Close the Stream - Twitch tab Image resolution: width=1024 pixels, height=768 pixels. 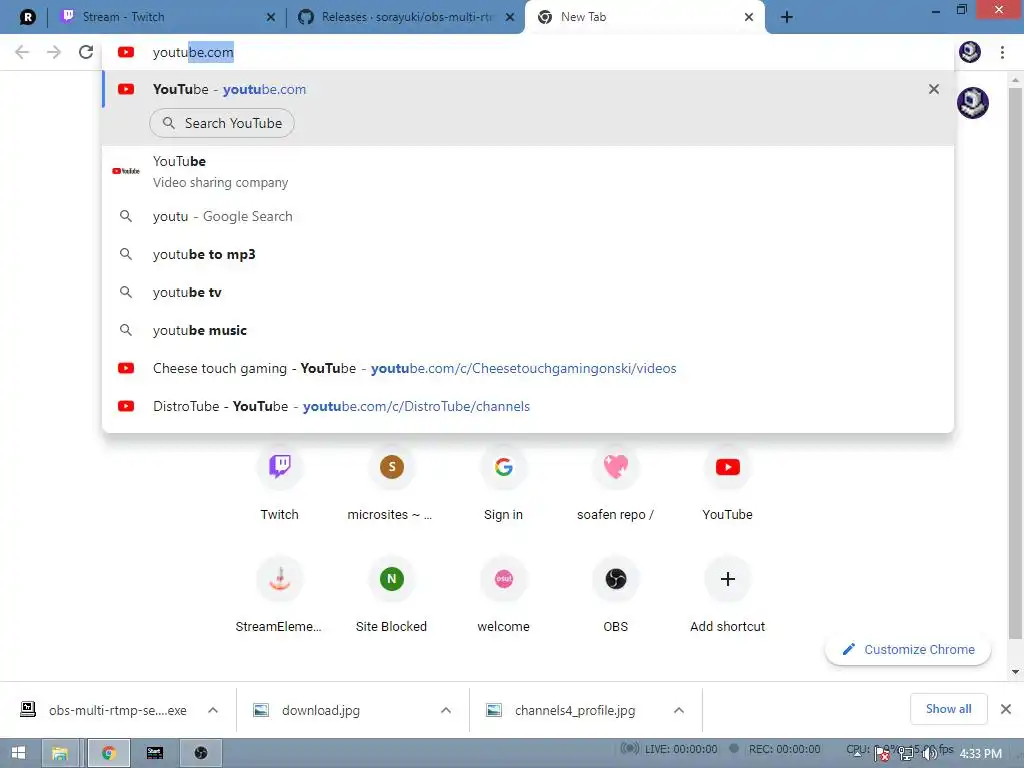[270, 18]
